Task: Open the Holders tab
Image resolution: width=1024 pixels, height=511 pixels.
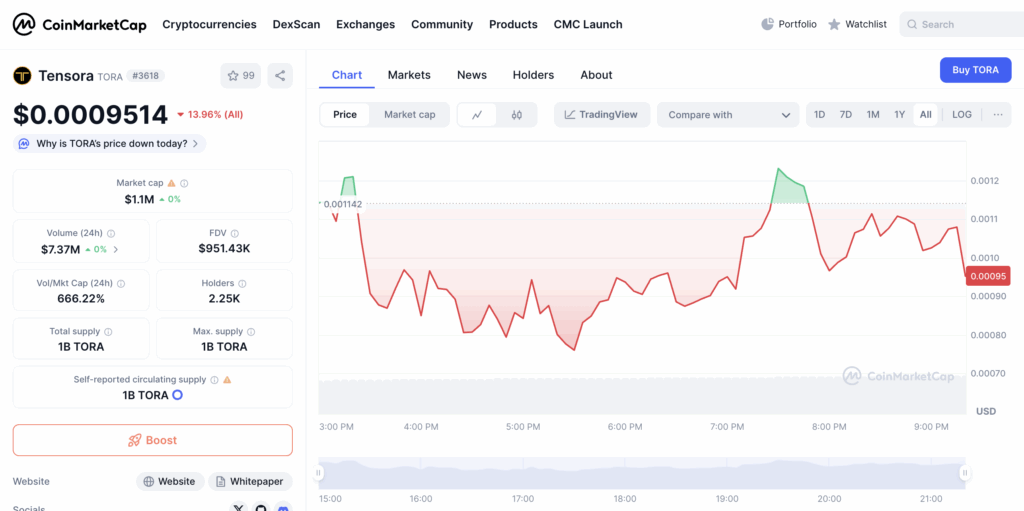Action: (533, 75)
